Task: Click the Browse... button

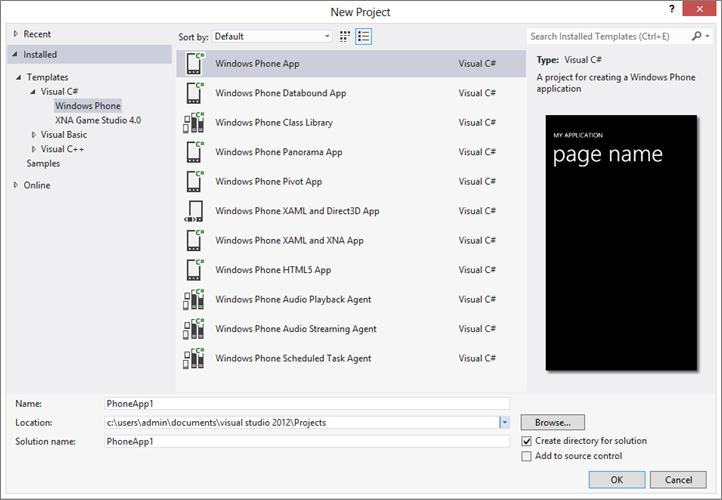Action: pyautogui.click(x=553, y=422)
